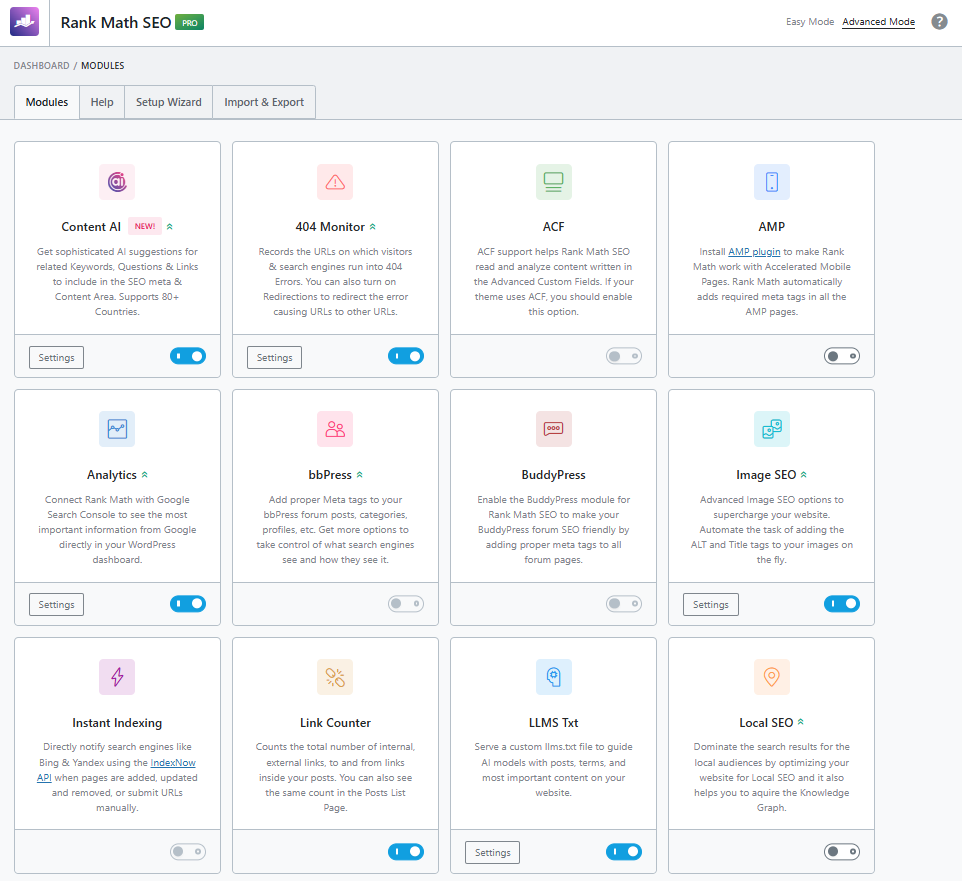
Task: Click the bbPress users icon
Action: [335, 429]
